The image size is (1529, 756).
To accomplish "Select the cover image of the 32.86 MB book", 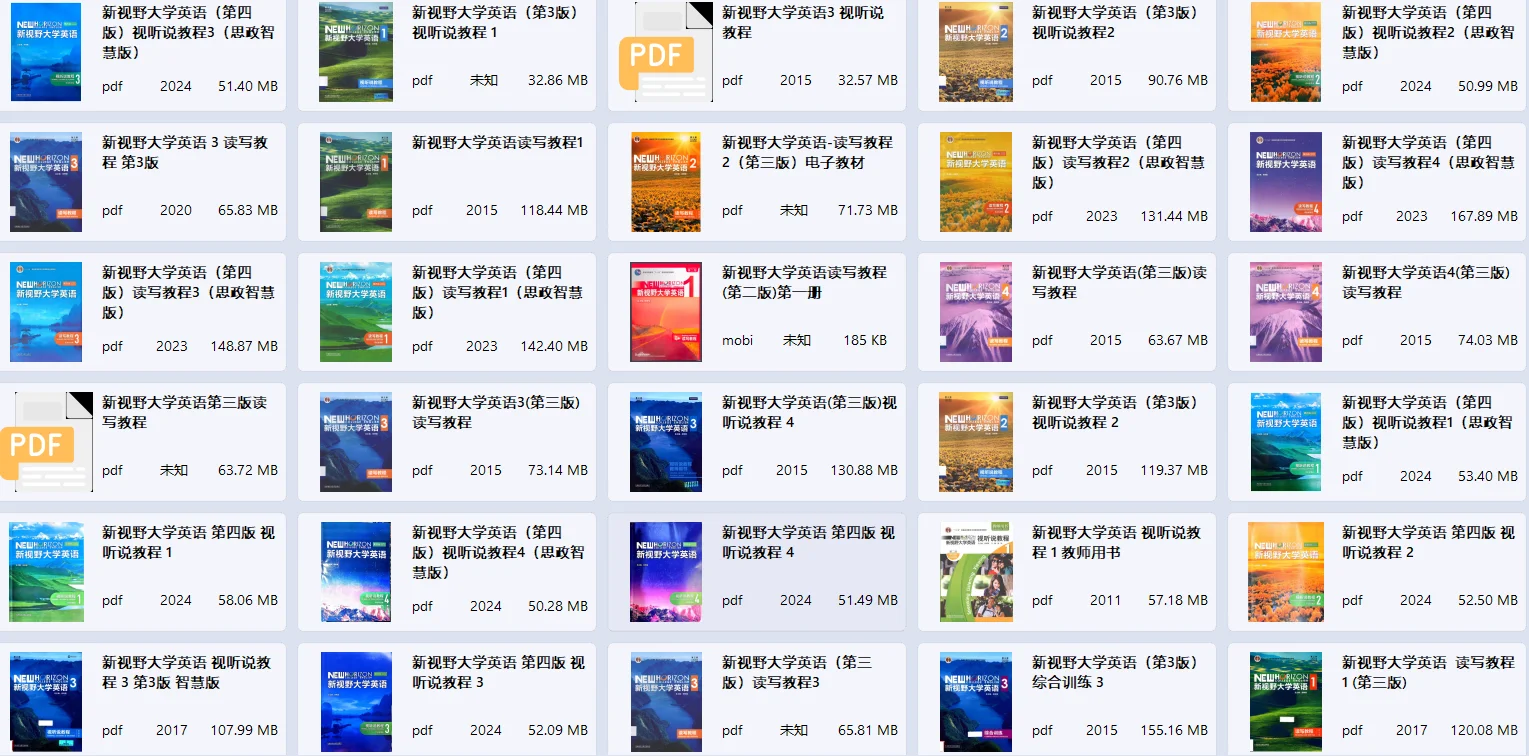I will 356,52.
